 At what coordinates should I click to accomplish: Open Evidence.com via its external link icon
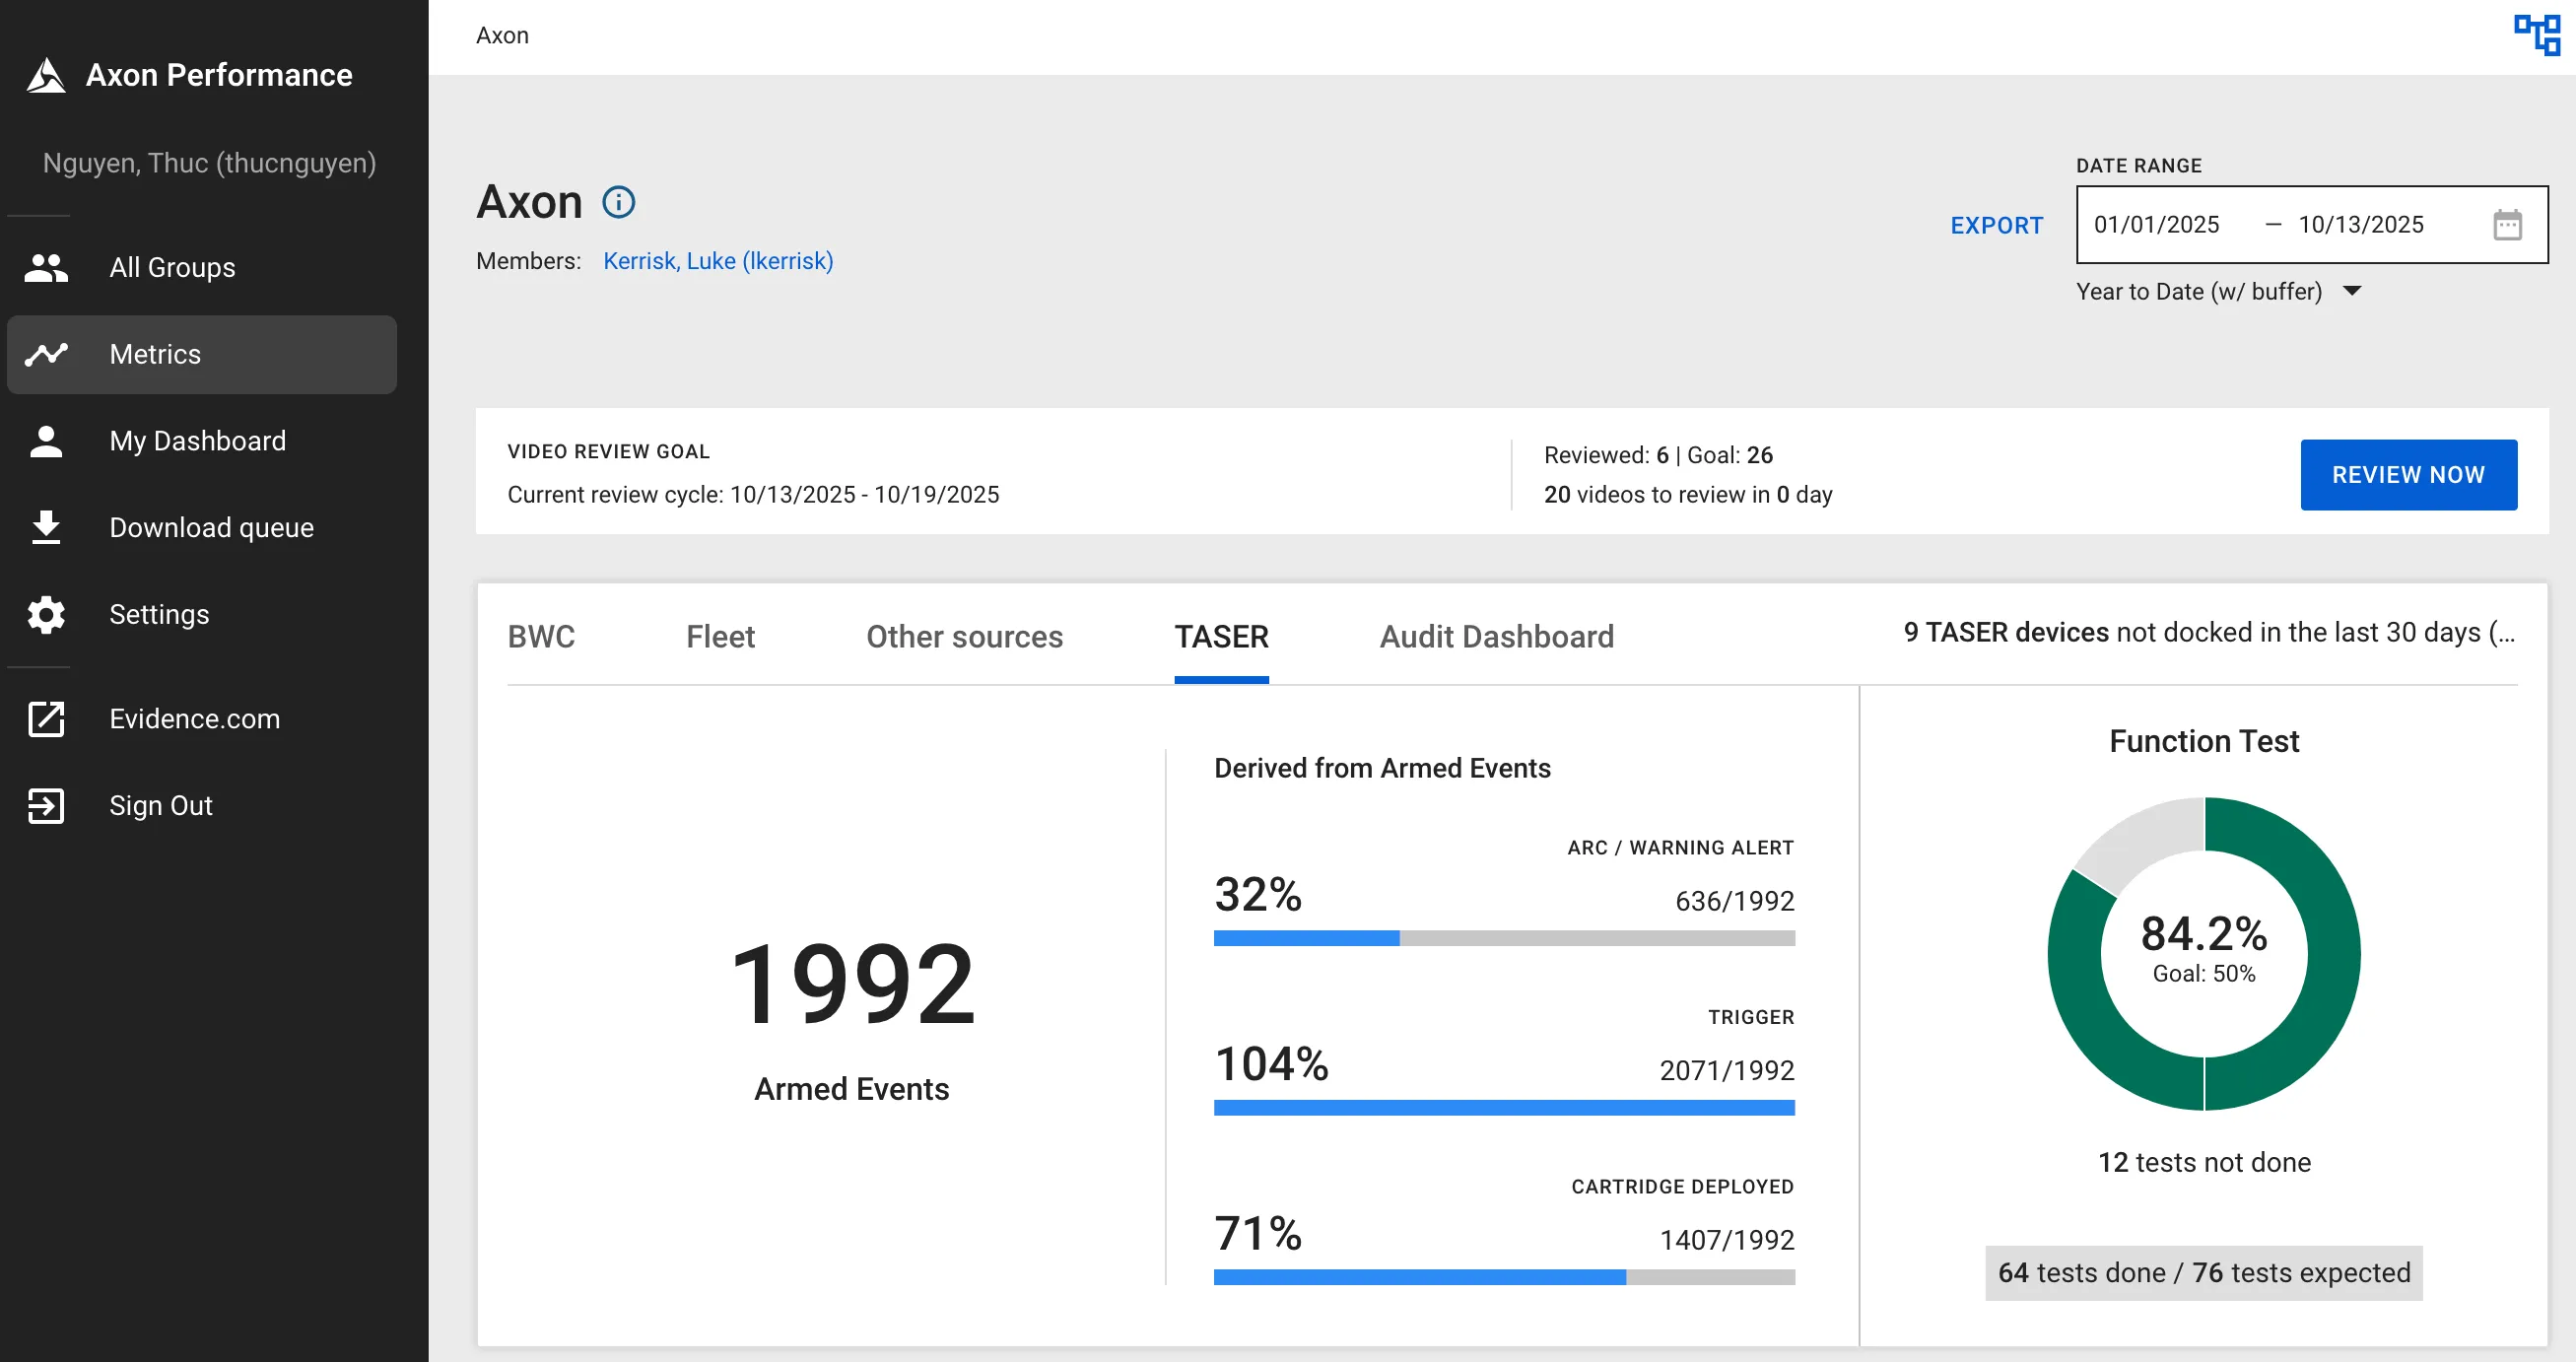point(46,719)
